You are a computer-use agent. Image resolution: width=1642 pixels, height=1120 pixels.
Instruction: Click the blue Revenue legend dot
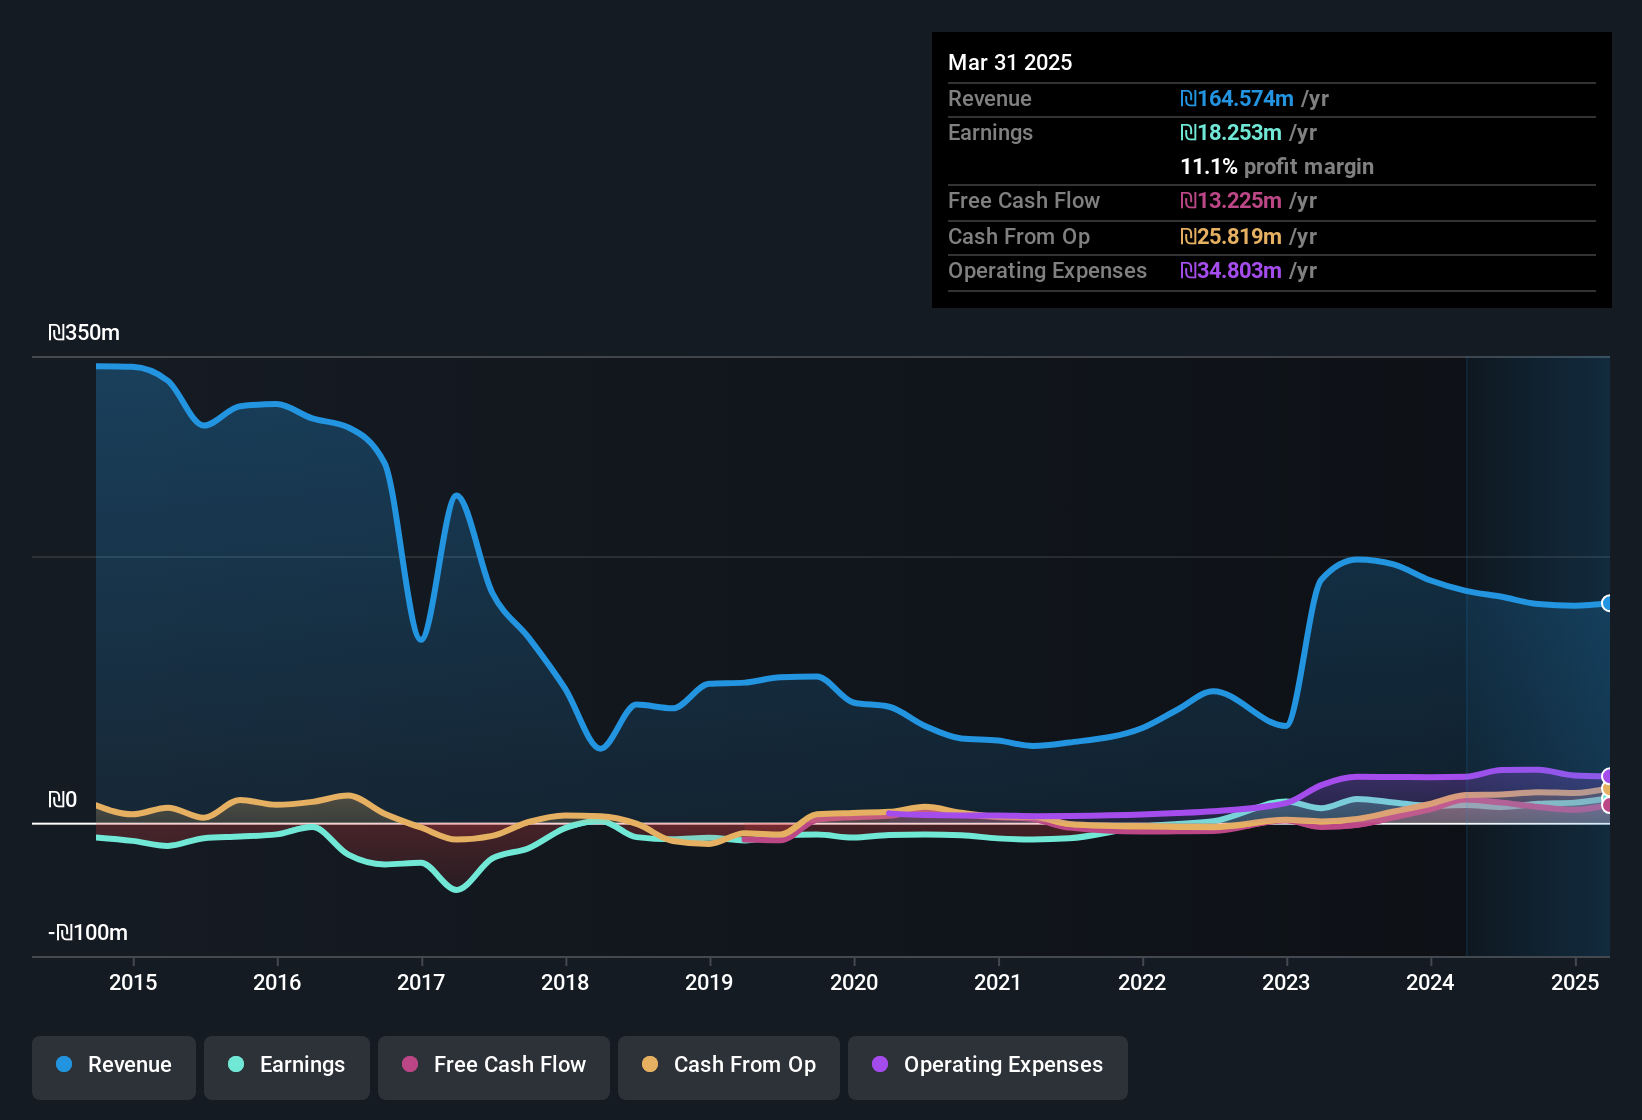[x=64, y=1065]
